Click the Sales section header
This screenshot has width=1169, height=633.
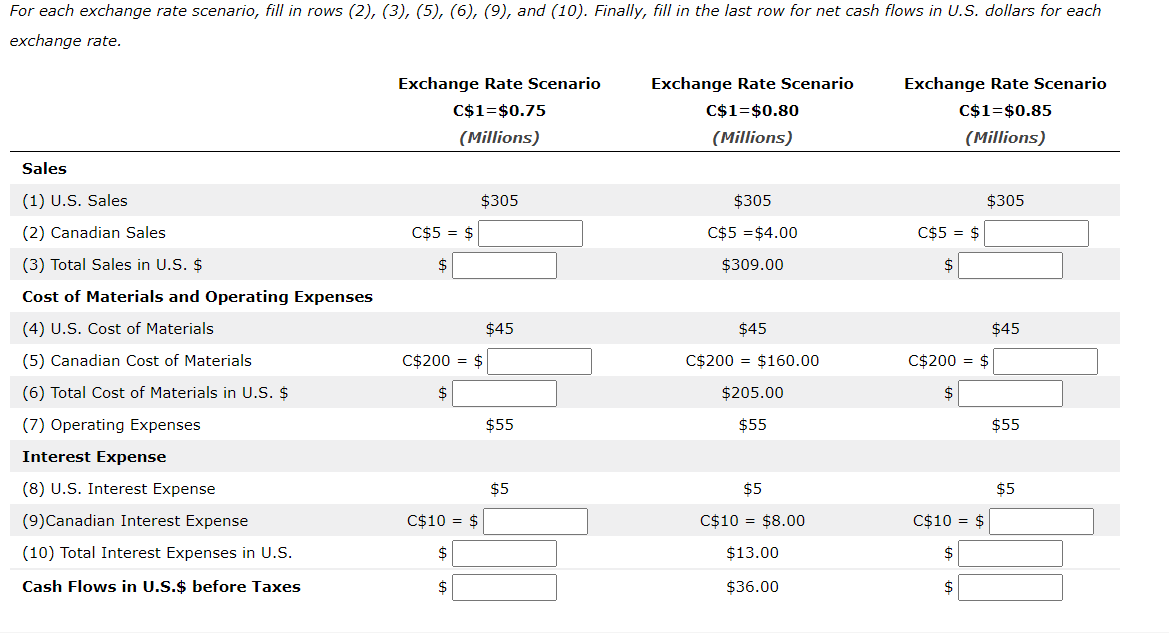click(44, 168)
